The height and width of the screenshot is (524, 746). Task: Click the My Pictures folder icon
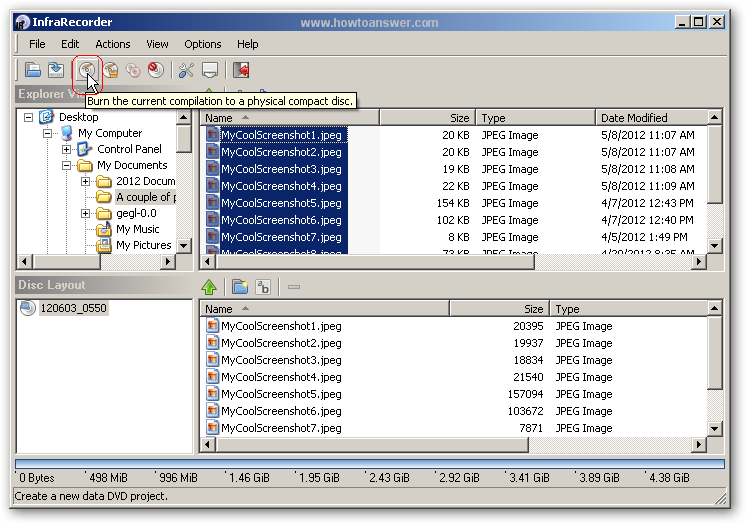(x=104, y=246)
